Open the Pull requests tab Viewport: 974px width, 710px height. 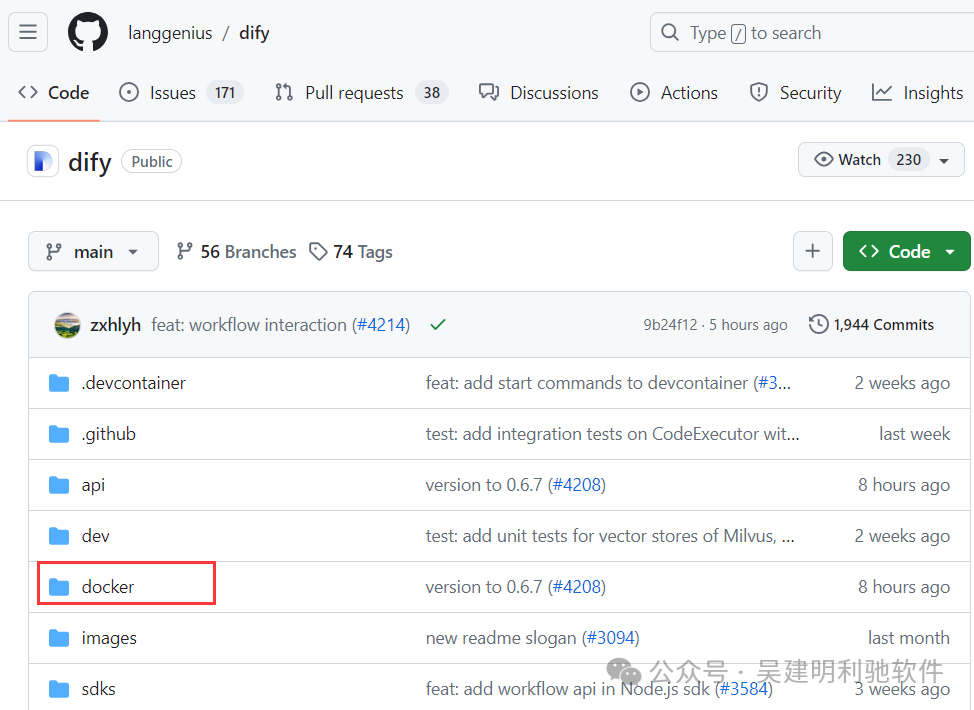361,93
